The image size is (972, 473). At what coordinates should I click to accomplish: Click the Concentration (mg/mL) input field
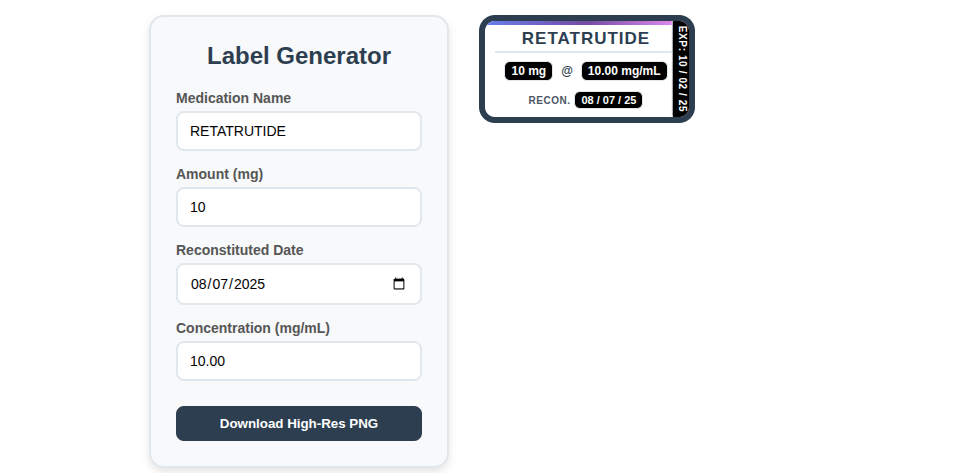[x=299, y=361]
